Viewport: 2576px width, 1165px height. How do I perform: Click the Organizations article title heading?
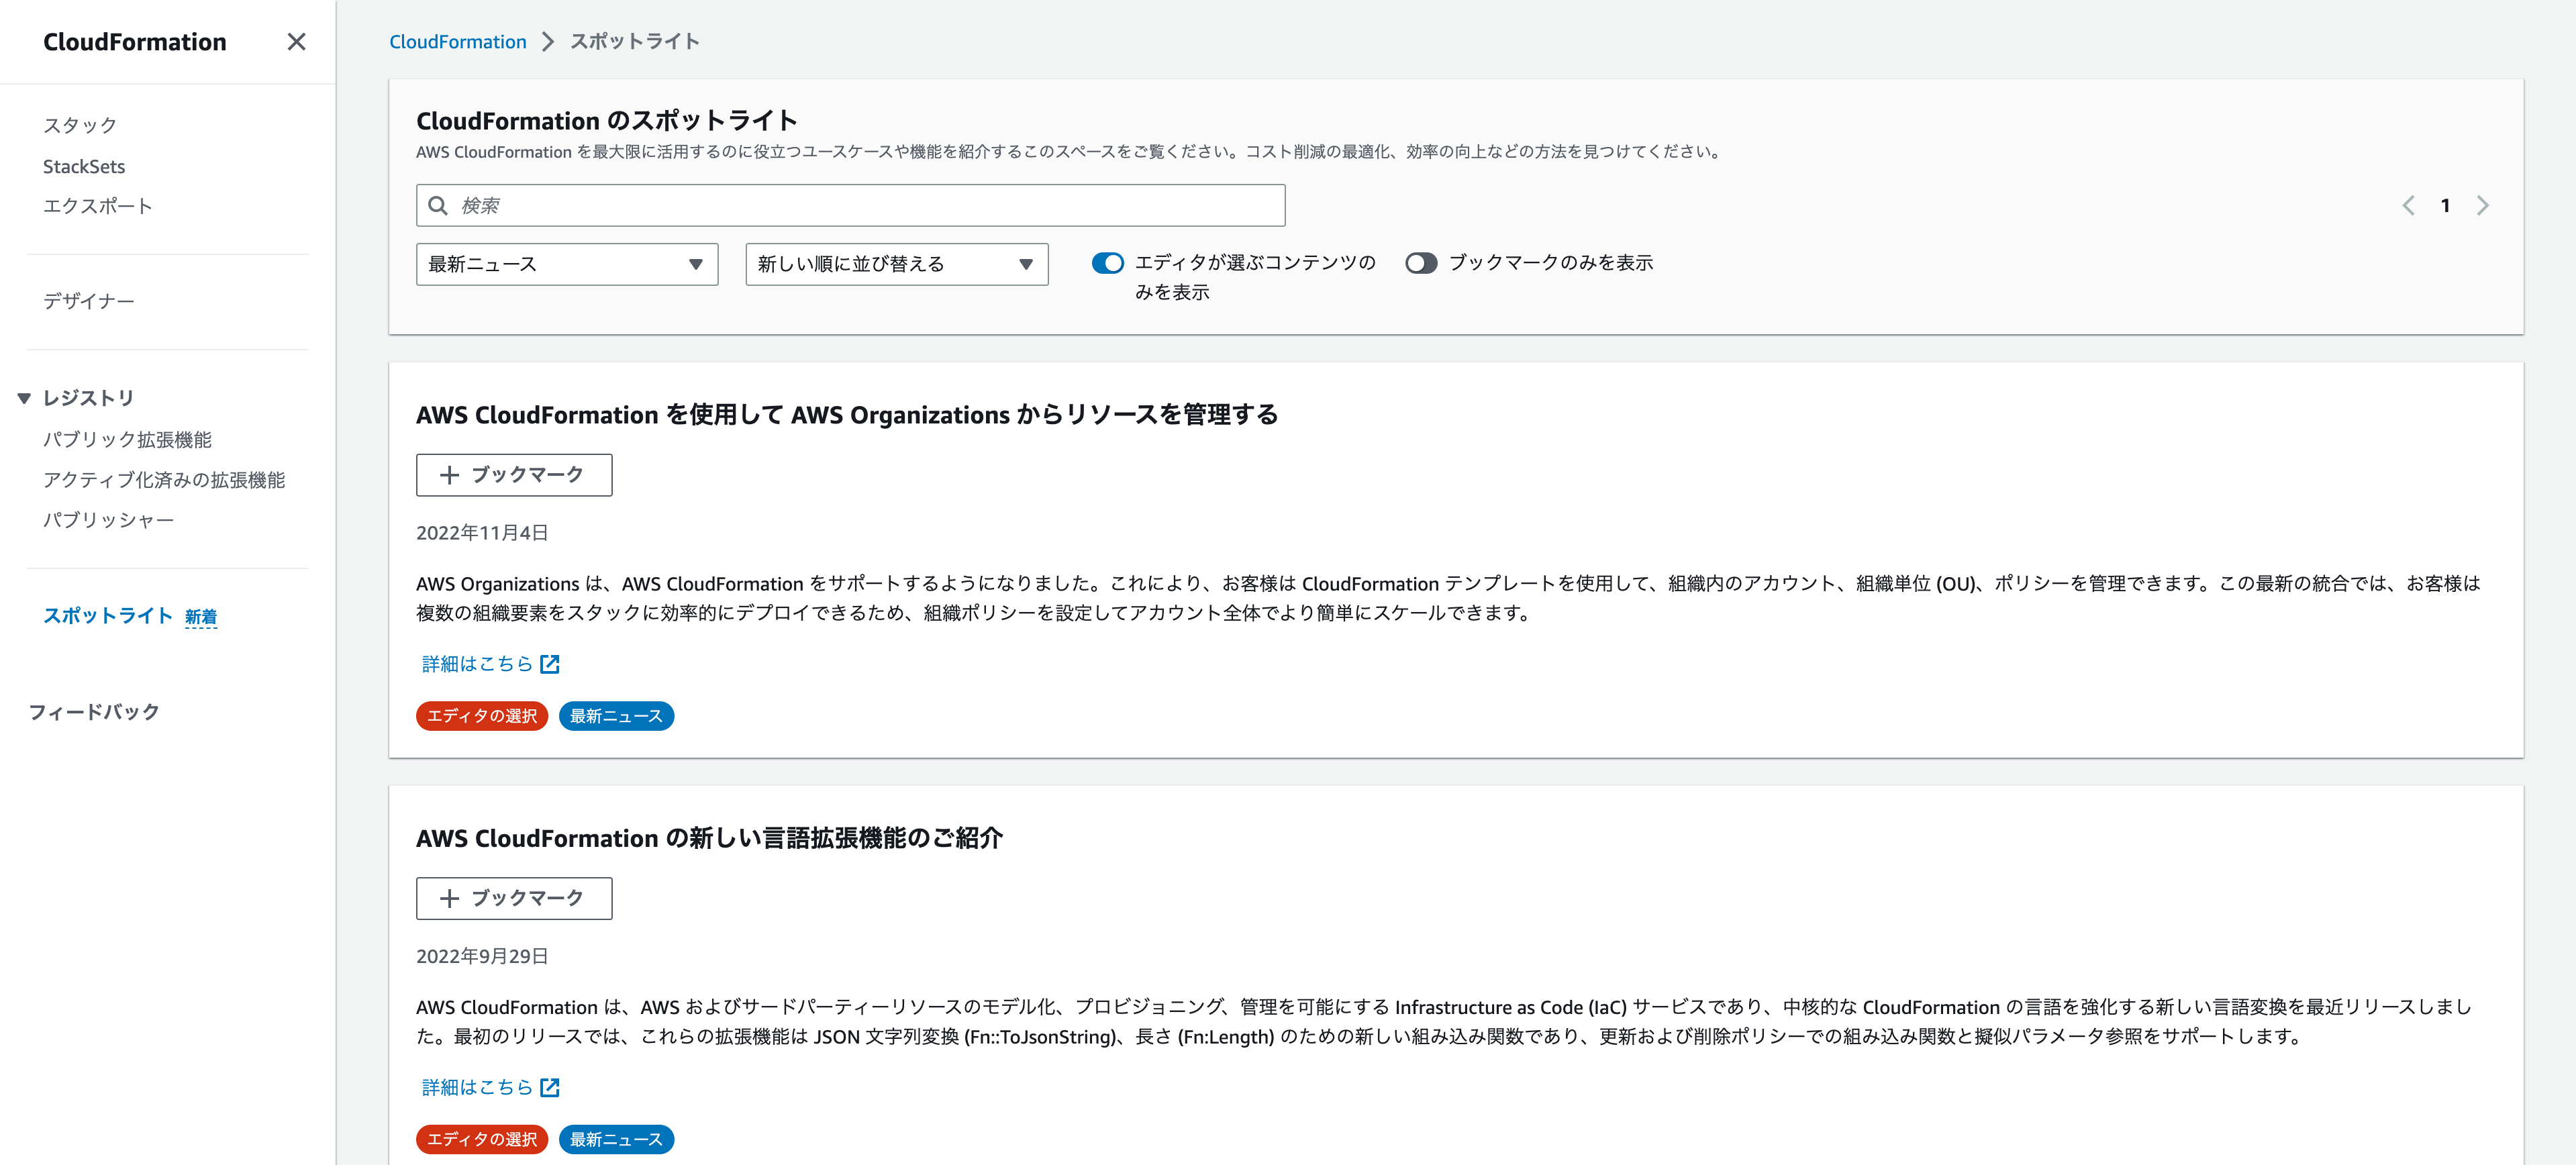pos(847,415)
